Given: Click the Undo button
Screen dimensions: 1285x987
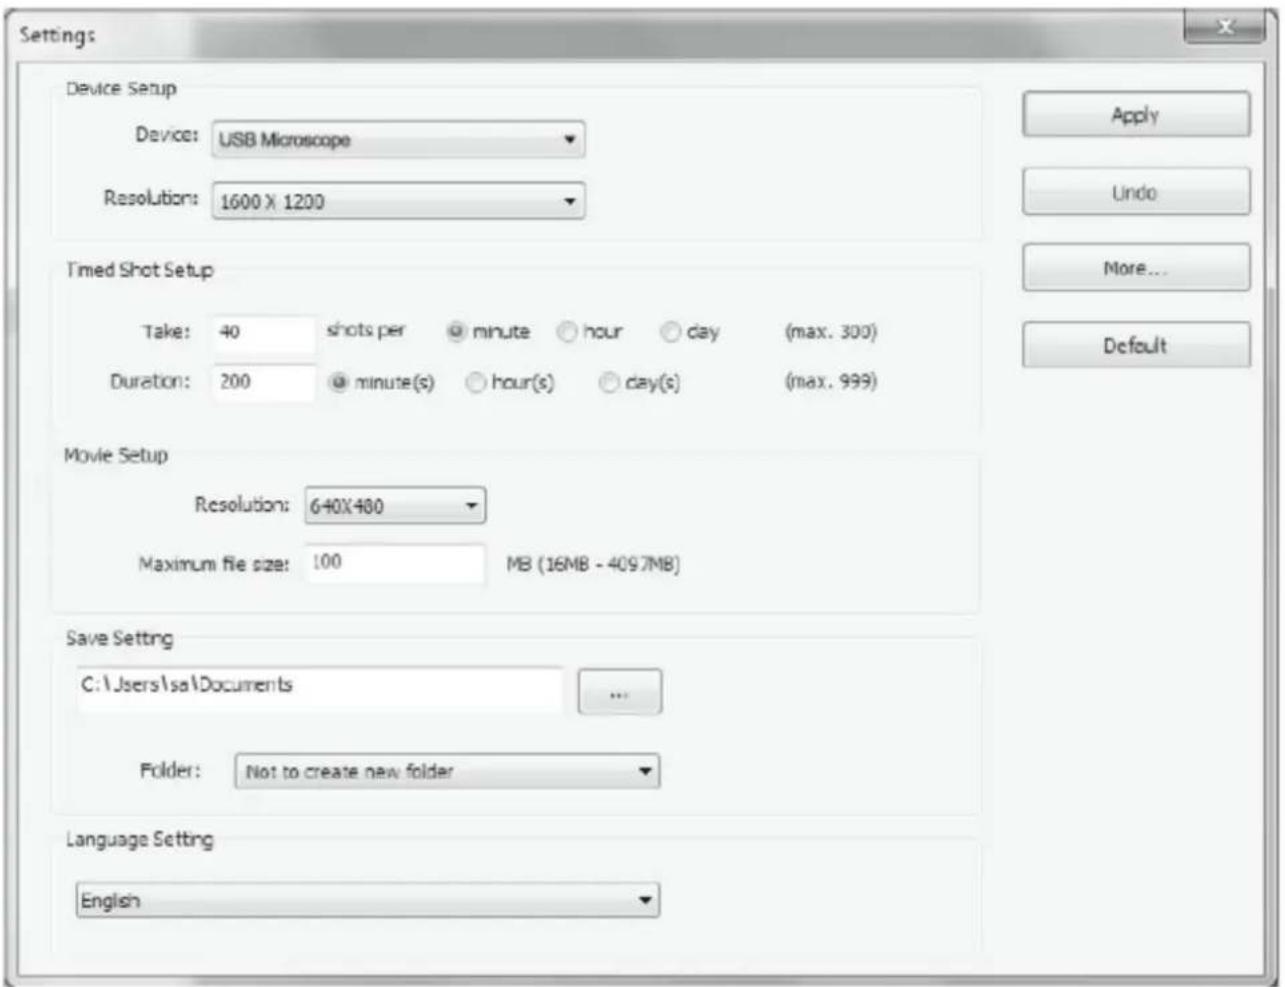Looking at the screenshot, I should pyautogui.click(x=1136, y=192).
